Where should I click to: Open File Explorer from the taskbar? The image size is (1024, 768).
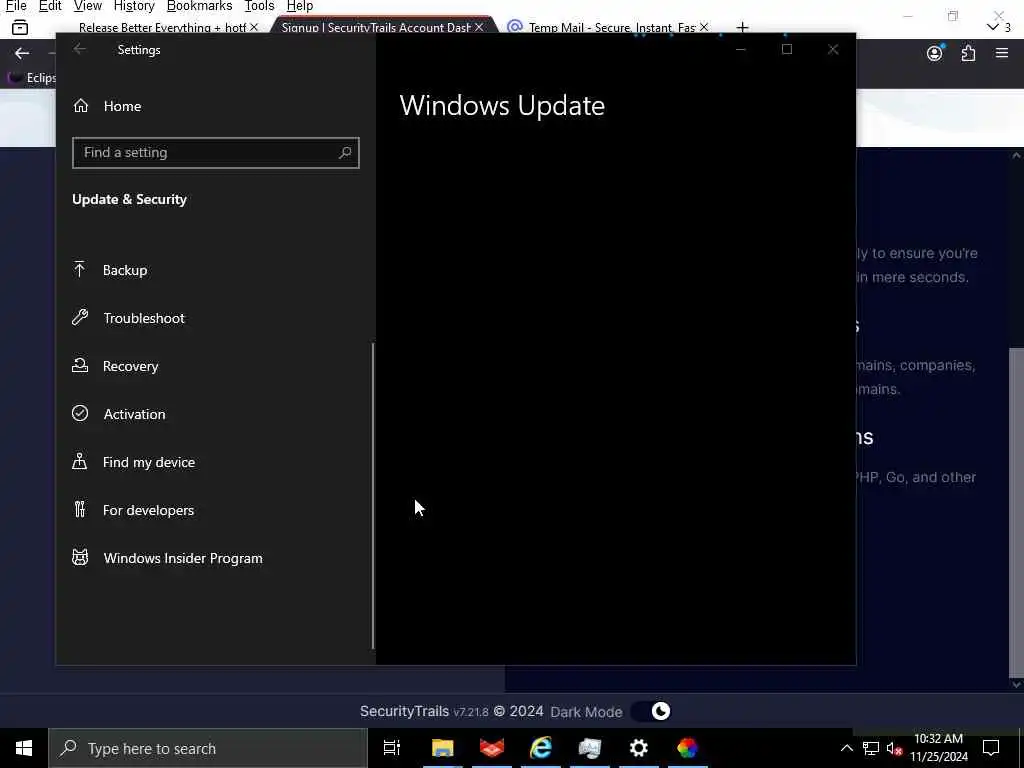tap(442, 748)
